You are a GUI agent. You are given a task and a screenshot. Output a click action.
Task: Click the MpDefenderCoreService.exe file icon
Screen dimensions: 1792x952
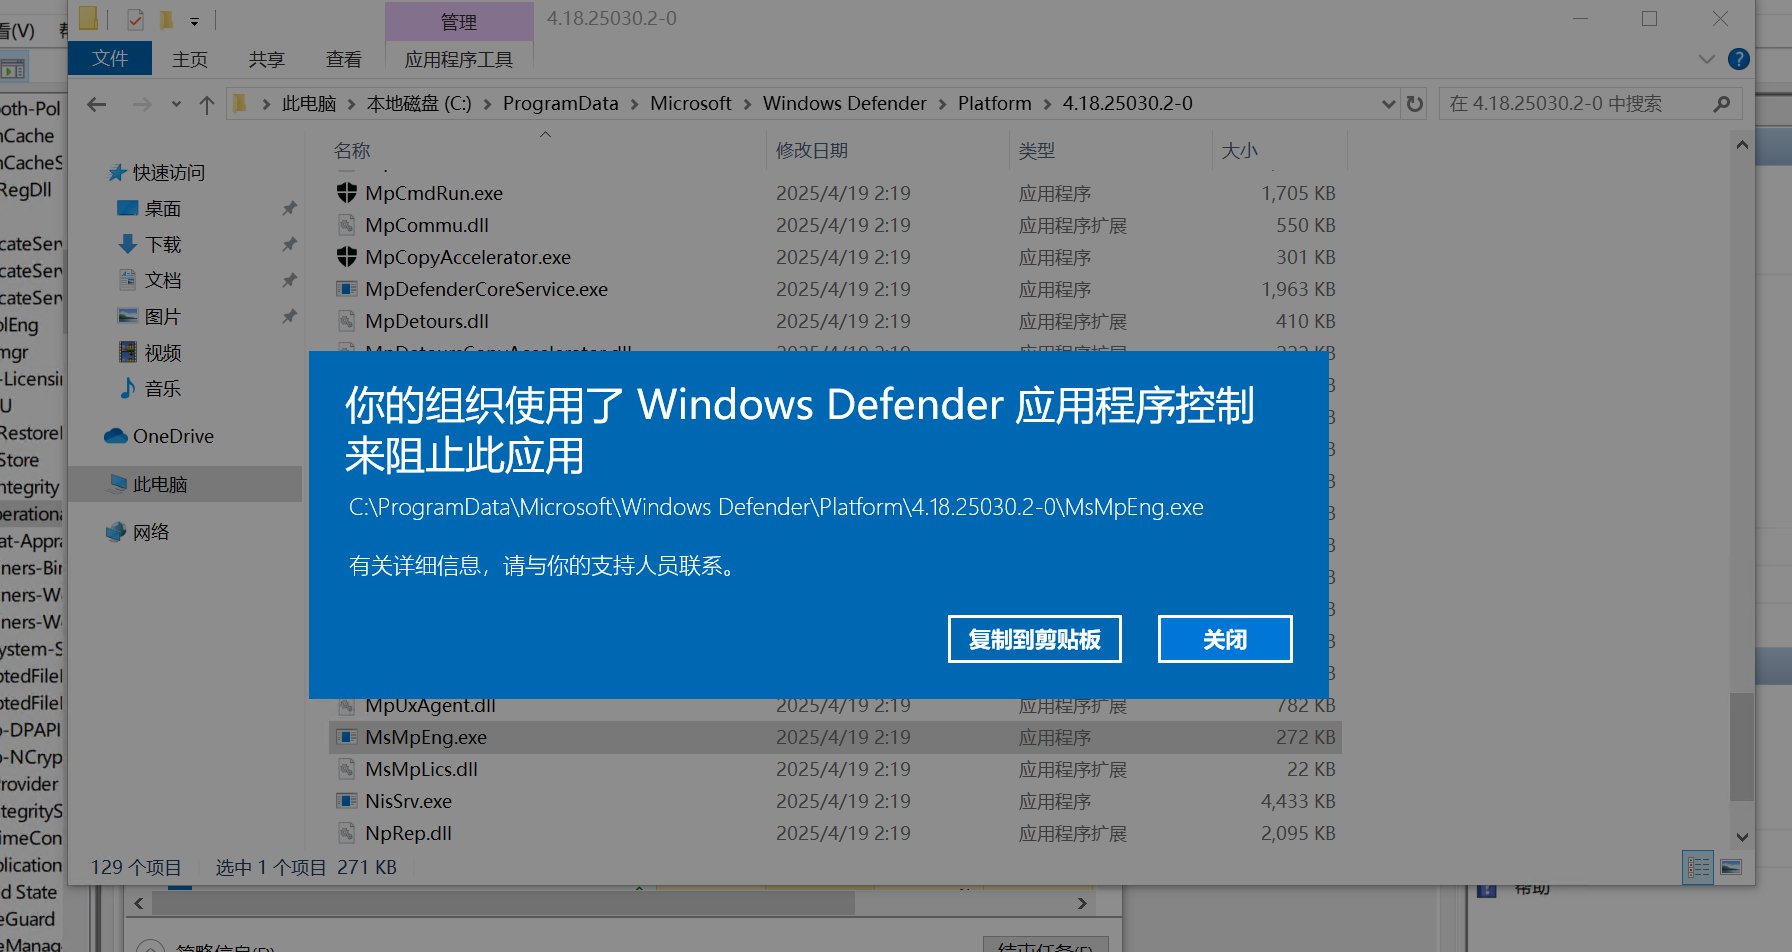coord(346,289)
